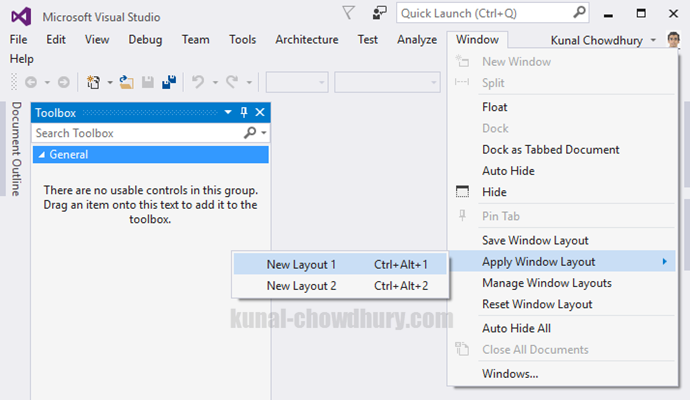Open the Architecture menu
The height and width of the screenshot is (400, 690).
coord(307,40)
